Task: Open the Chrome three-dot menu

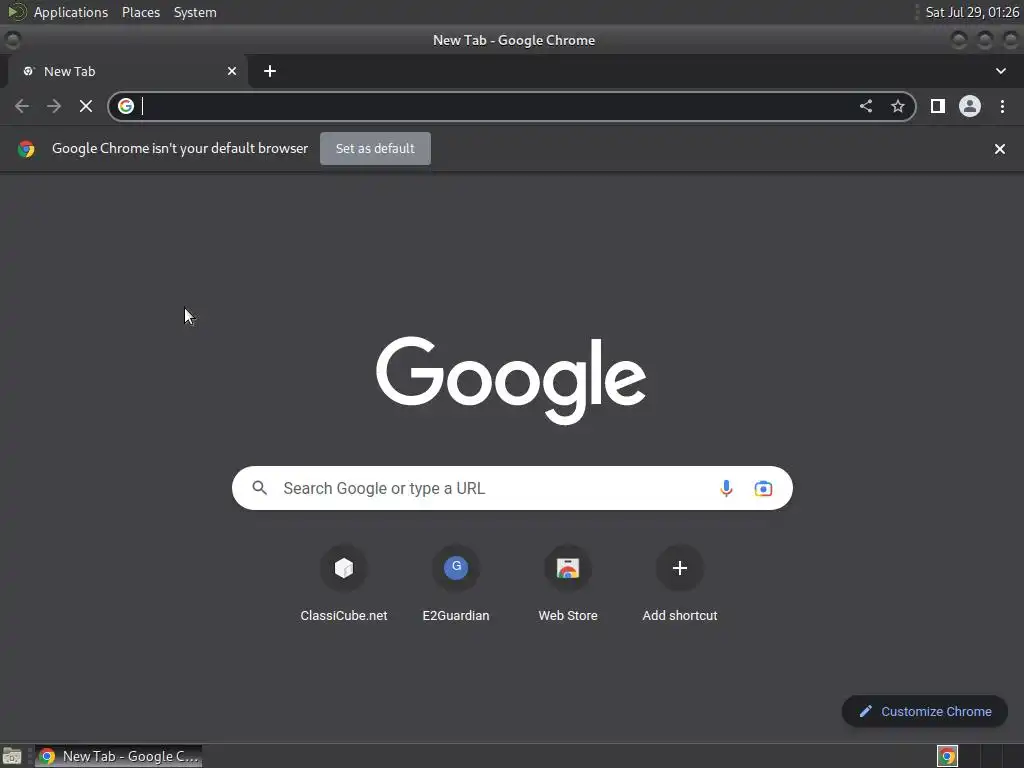Action: (x=1002, y=106)
